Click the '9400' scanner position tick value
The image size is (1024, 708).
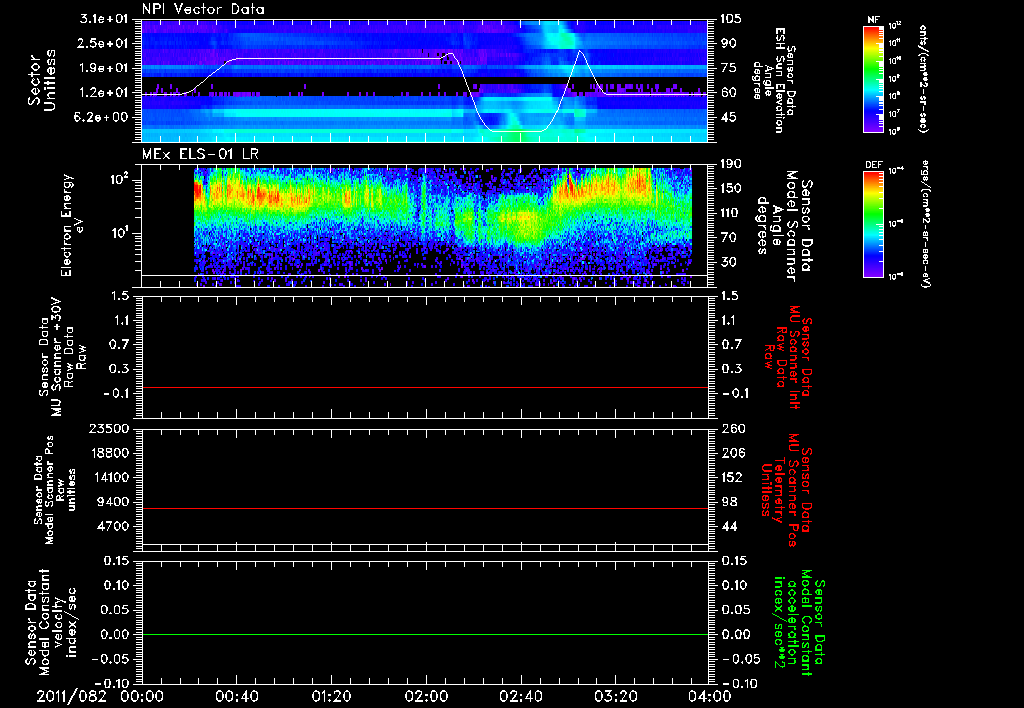[x=114, y=502]
